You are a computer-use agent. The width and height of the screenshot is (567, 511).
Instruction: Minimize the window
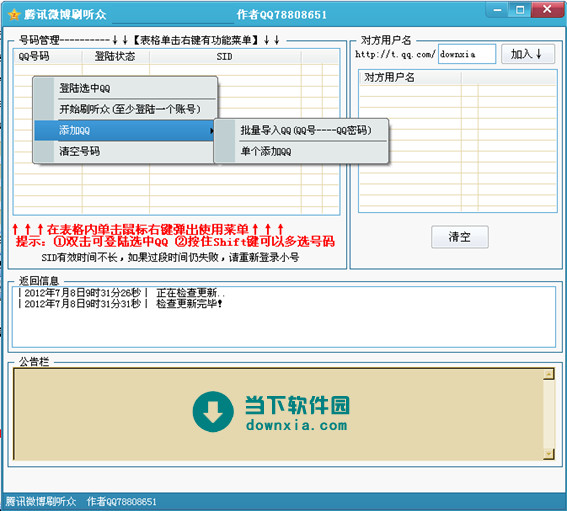pos(498,10)
